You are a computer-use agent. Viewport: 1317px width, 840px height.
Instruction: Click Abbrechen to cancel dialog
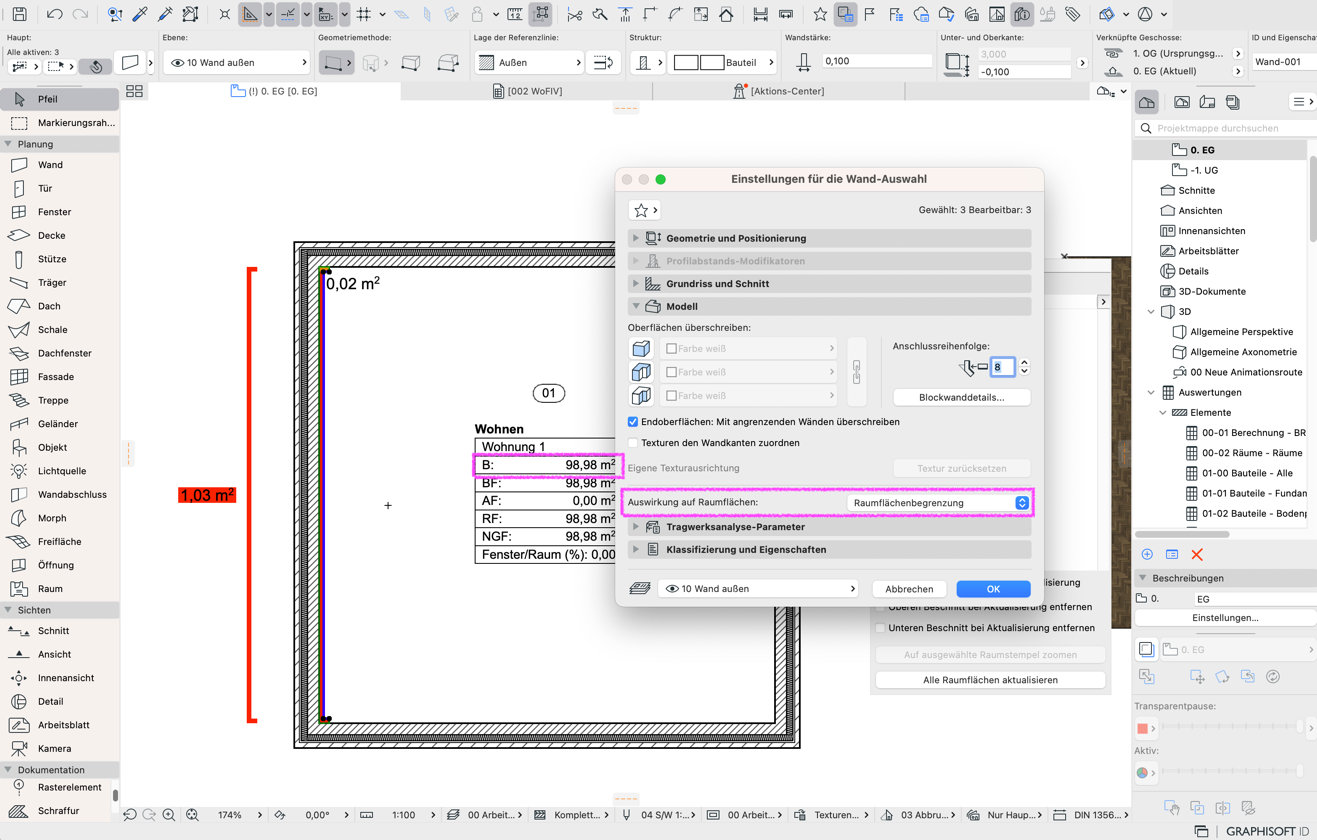(909, 589)
